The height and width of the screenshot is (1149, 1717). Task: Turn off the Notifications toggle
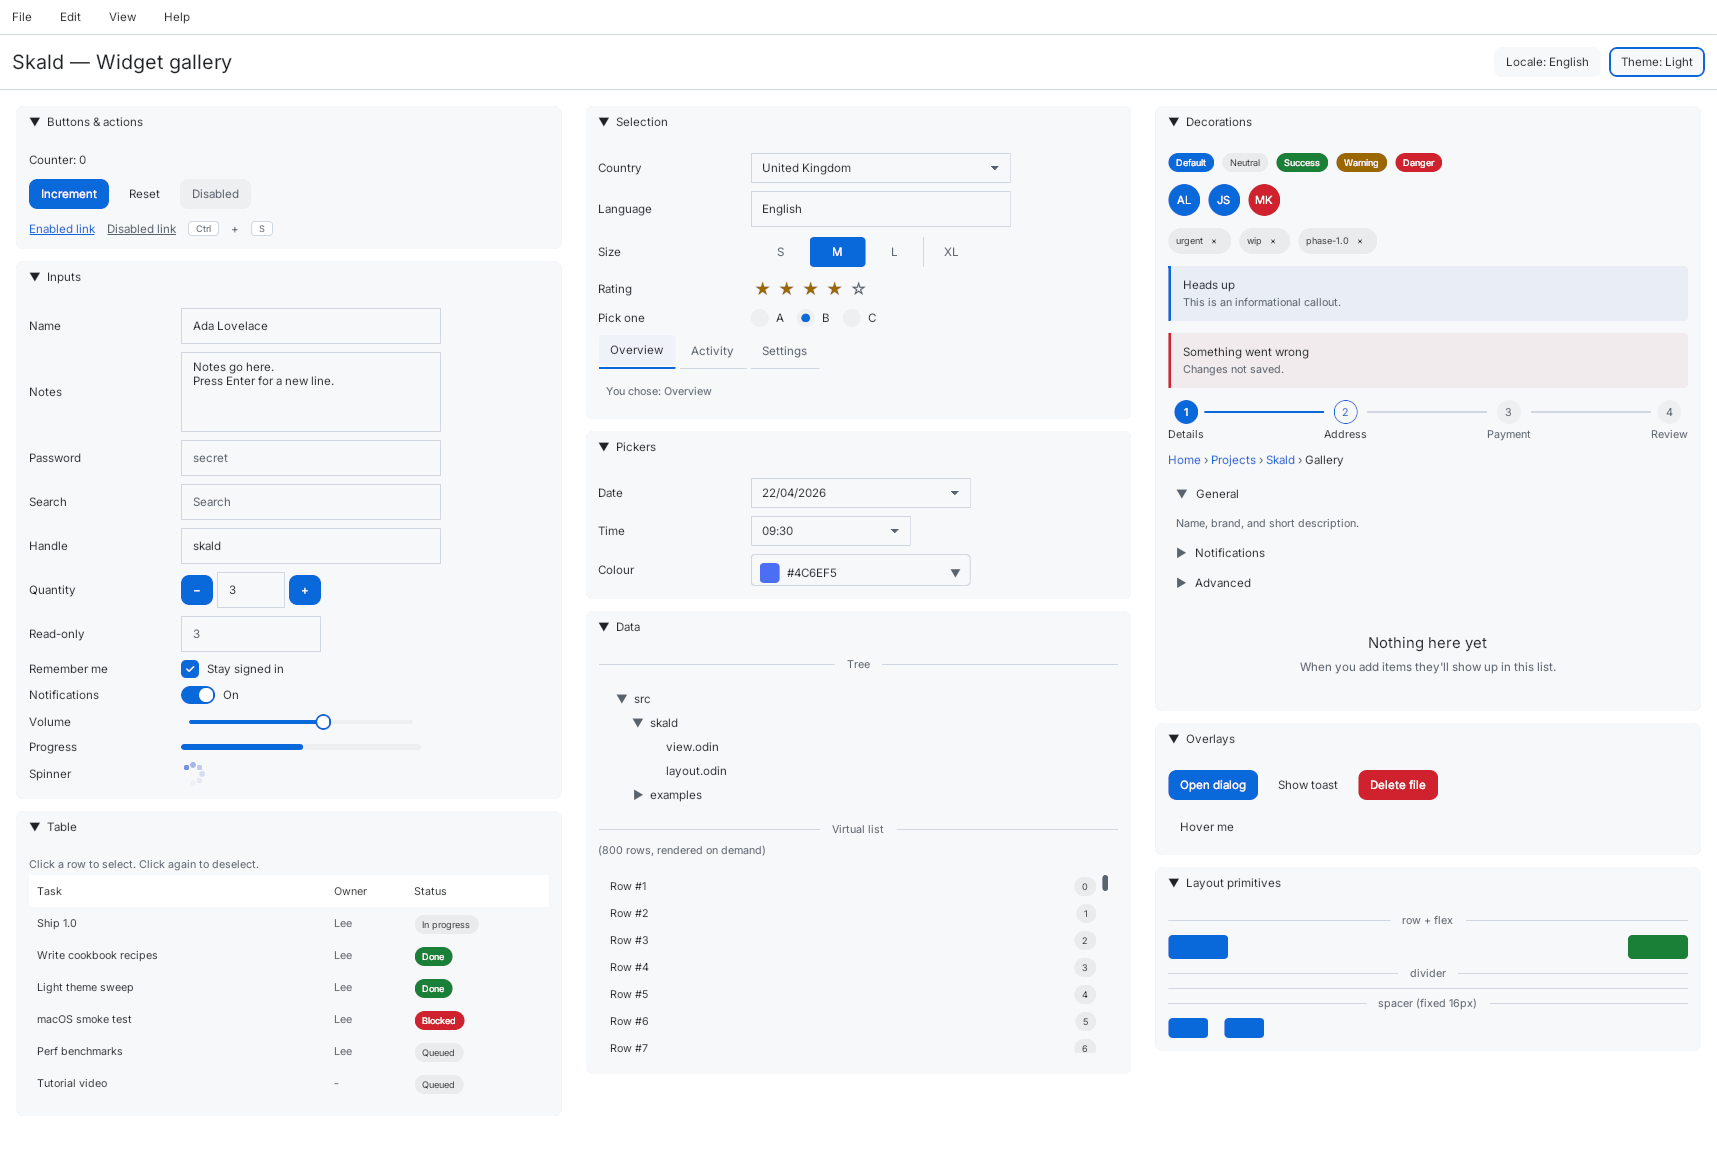[198, 695]
